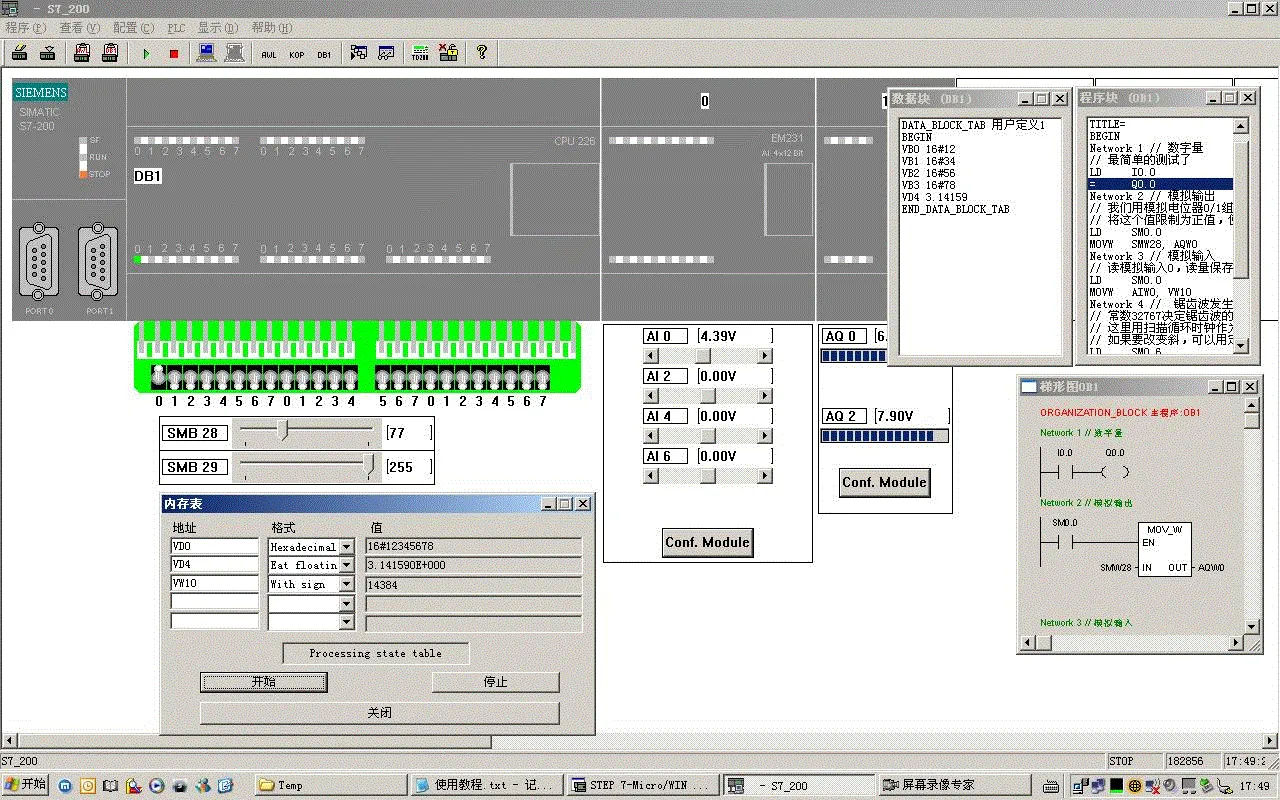Click the right arrow of the AI 2 scrollbar

click(765, 396)
